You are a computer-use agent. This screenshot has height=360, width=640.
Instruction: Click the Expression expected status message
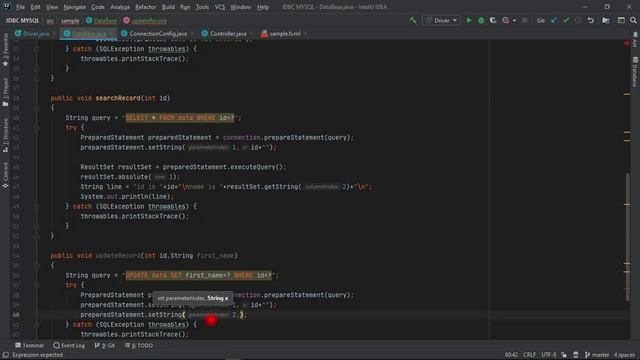[x=38, y=355]
